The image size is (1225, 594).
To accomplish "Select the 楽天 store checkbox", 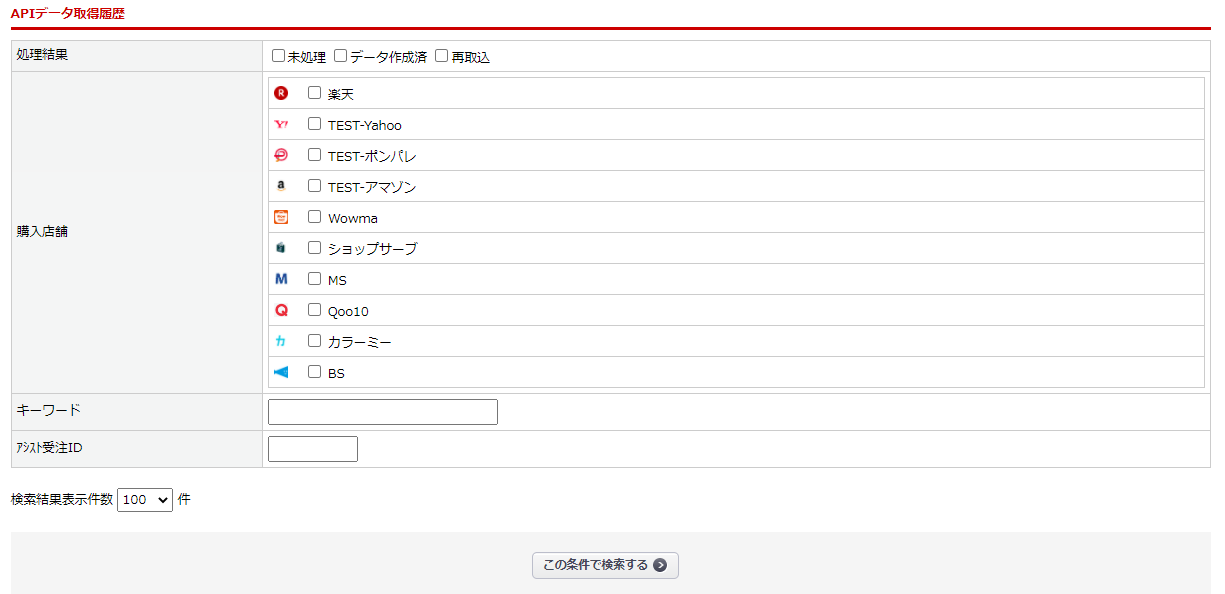I will [315, 93].
